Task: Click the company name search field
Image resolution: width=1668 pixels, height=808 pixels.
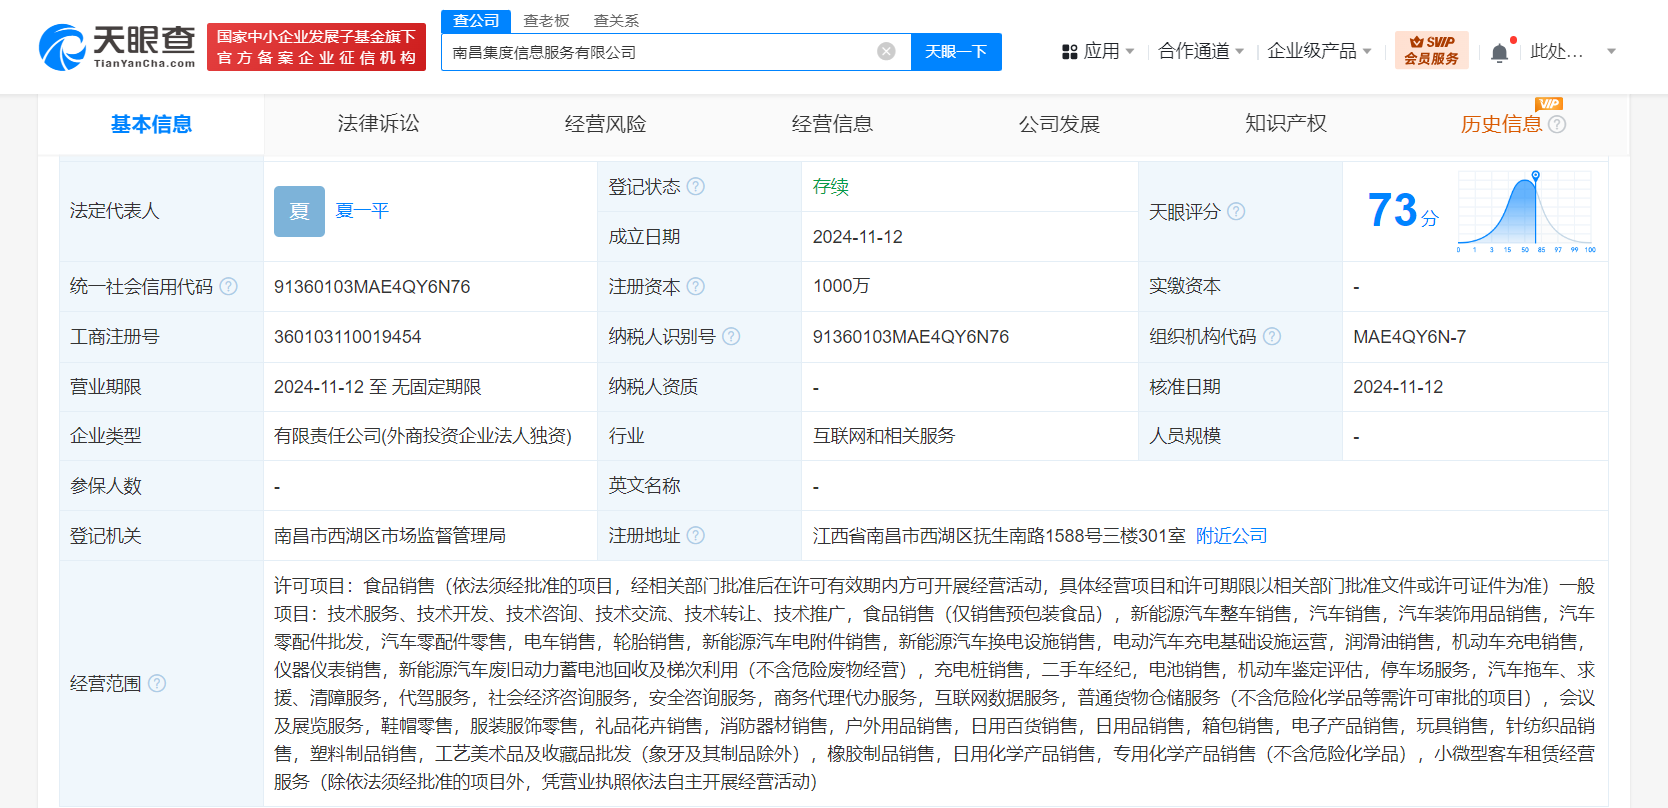Action: point(660,52)
